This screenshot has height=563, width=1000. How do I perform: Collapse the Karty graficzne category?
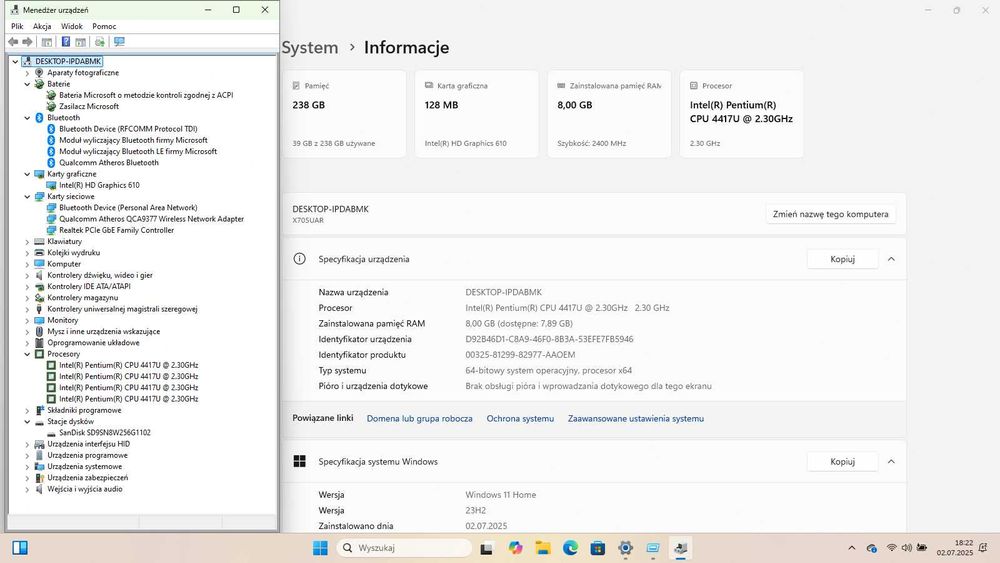[x=27, y=174]
